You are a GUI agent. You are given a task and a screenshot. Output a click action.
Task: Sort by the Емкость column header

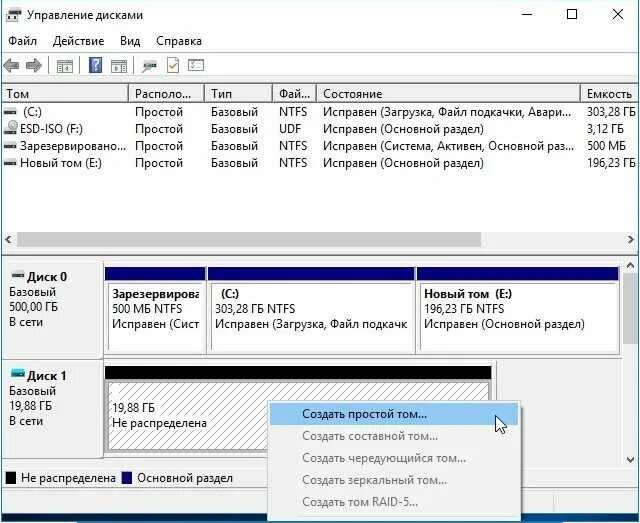[x=610, y=94]
